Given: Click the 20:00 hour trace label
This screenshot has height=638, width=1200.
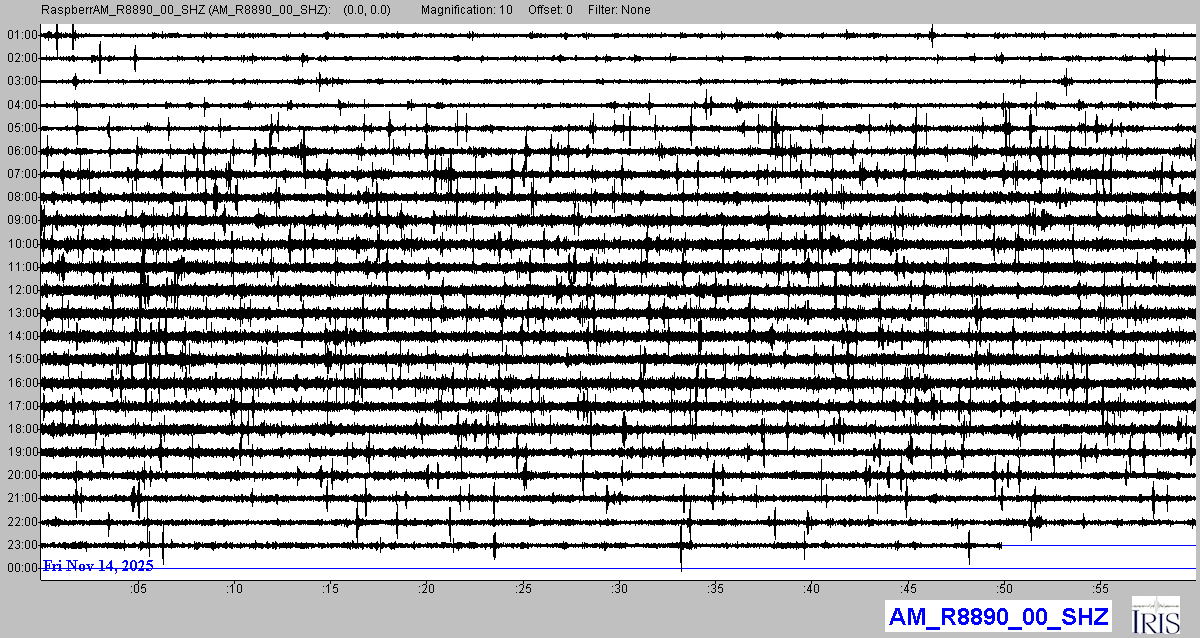Looking at the screenshot, I should [22, 475].
